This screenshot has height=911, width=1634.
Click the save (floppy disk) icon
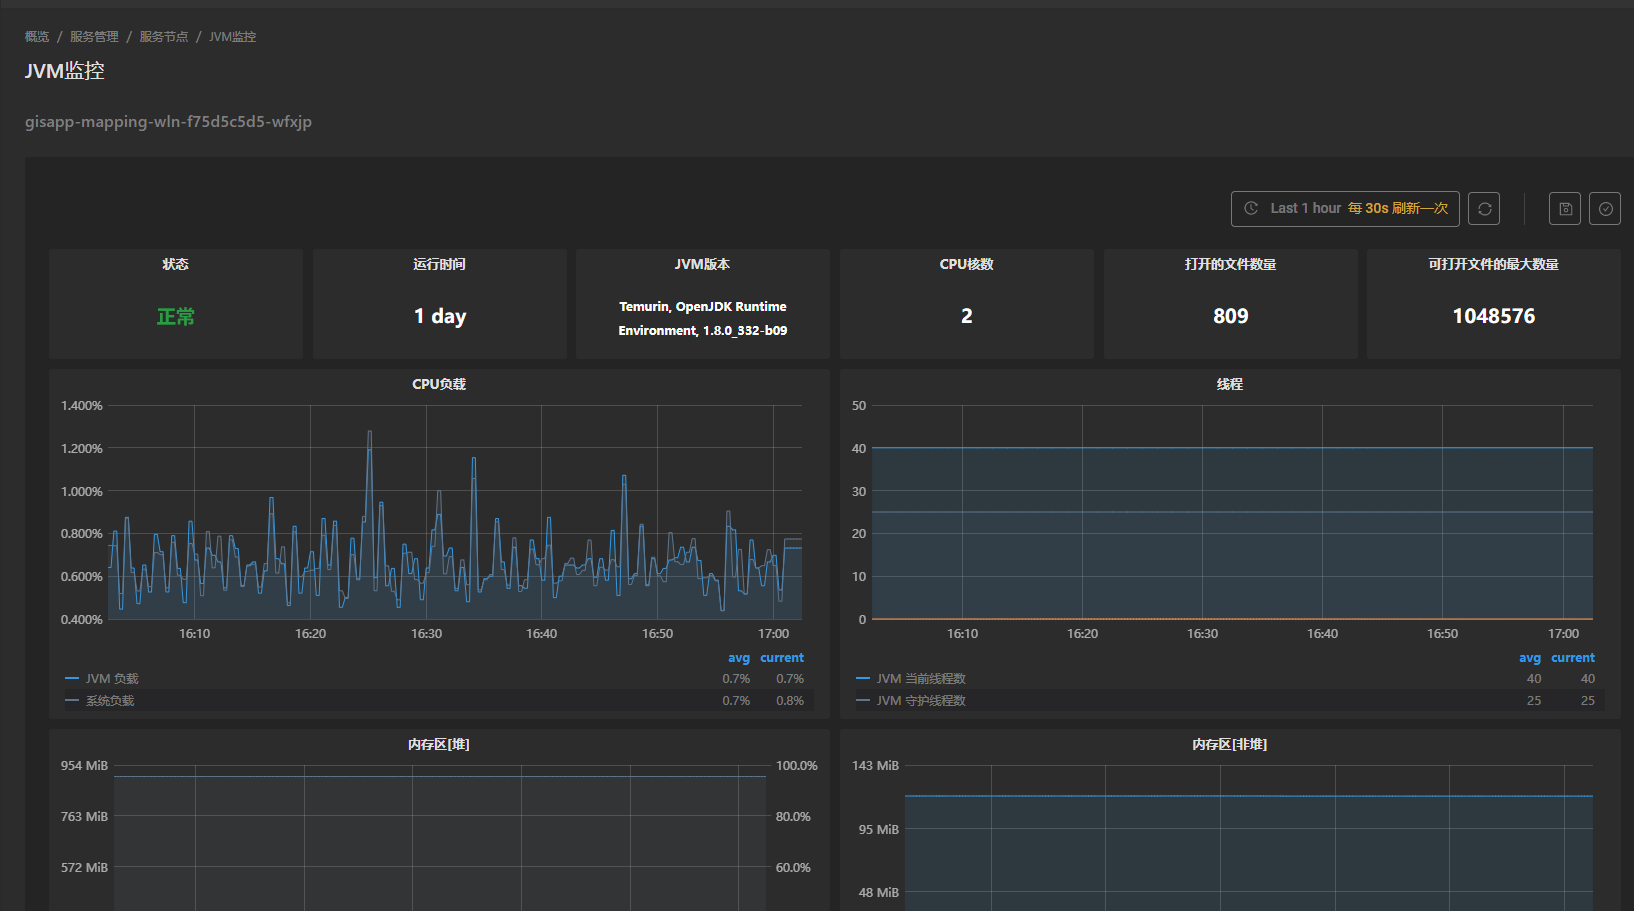tap(1565, 208)
